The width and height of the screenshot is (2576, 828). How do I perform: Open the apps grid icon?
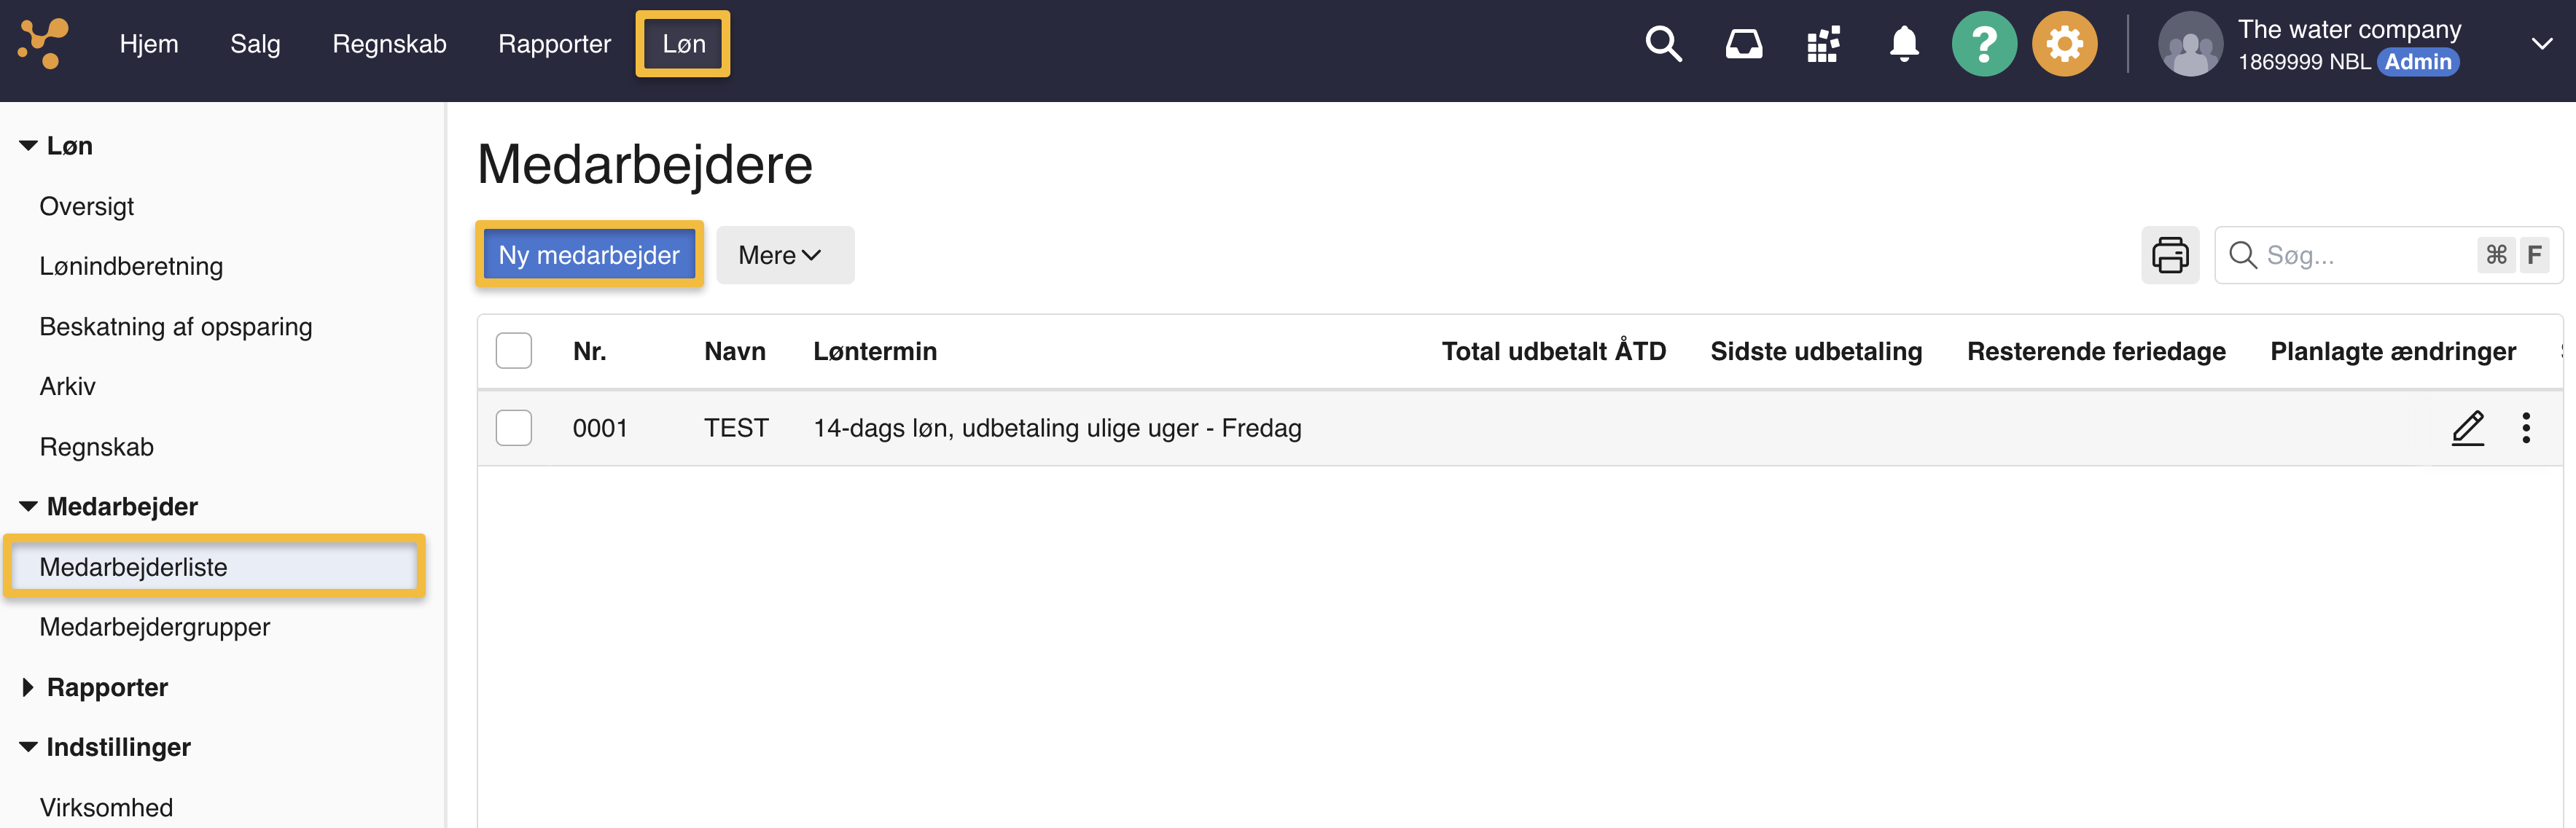coord(1823,44)
